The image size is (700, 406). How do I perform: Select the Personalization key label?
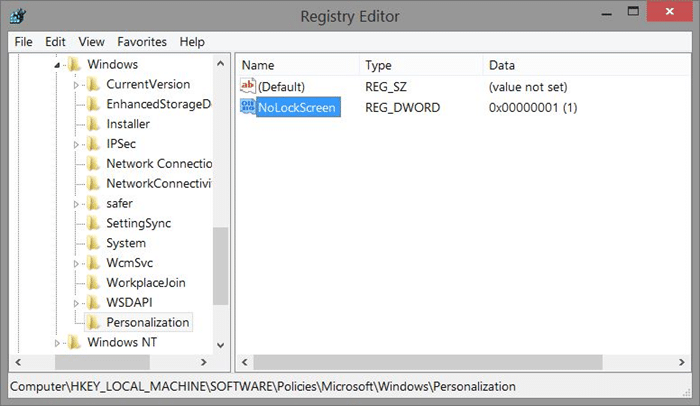(x=148, y=322)
